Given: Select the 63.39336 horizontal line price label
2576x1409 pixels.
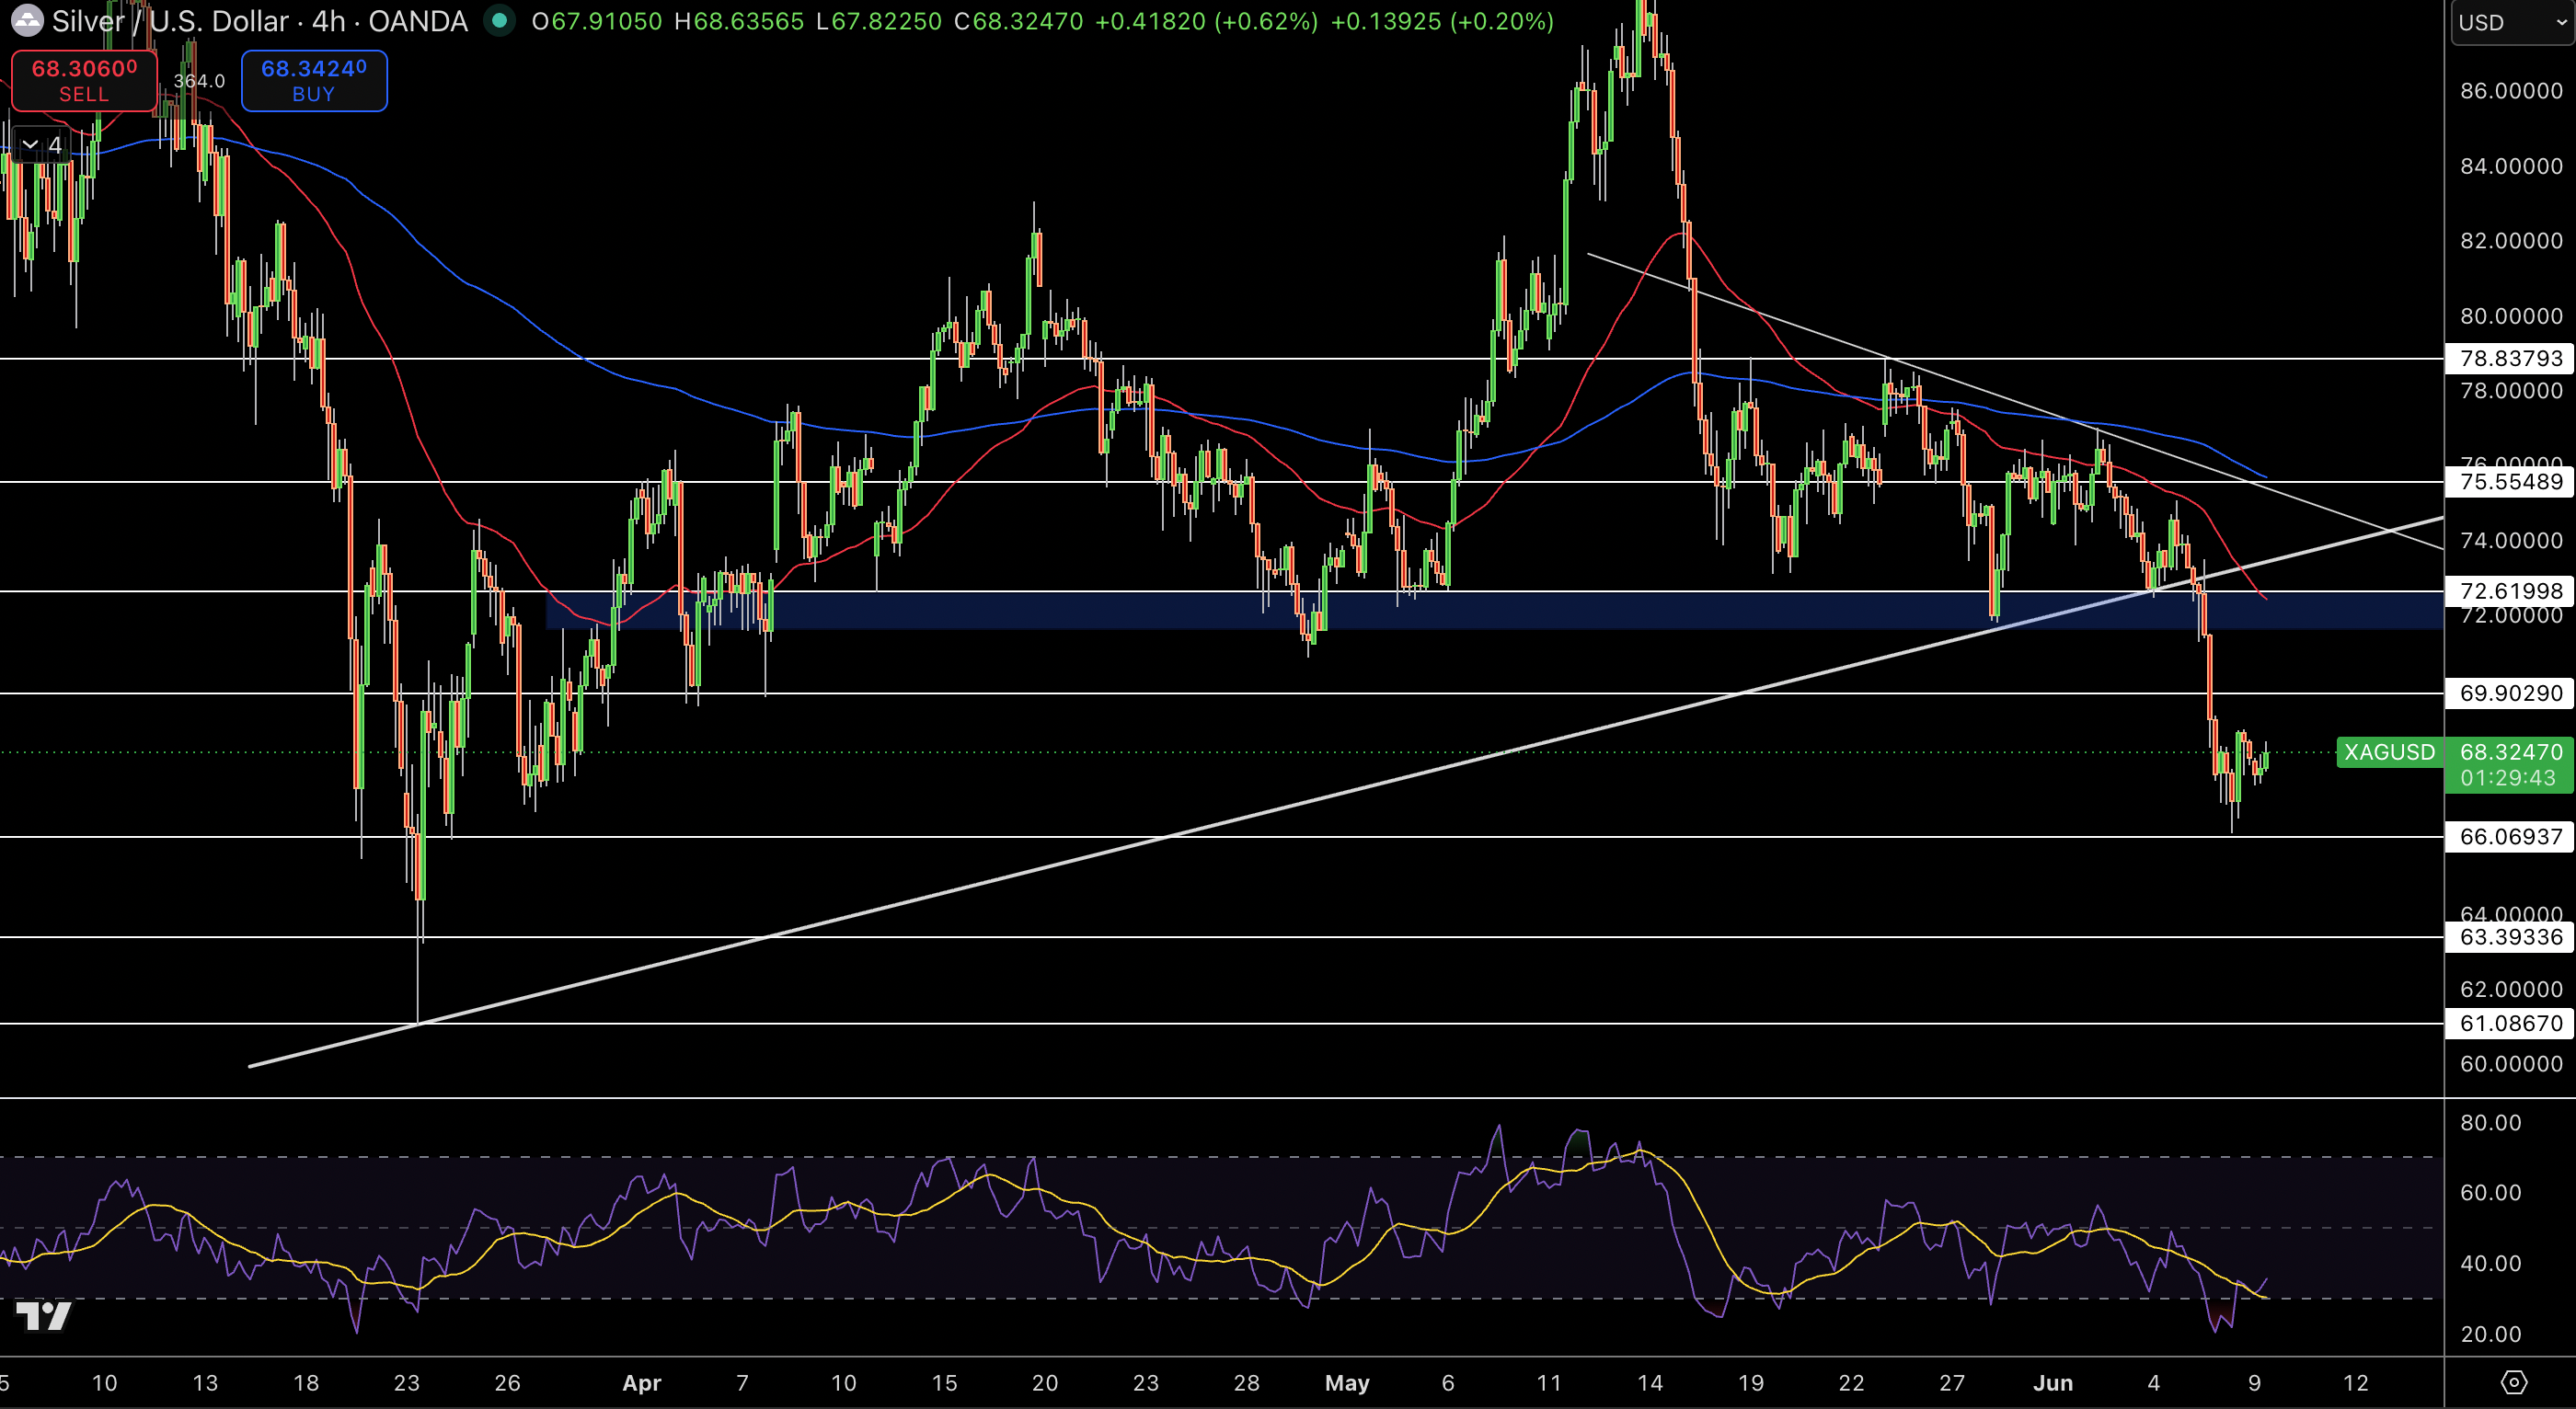Looking at the screenshot, I should [x=2510, y=937].
